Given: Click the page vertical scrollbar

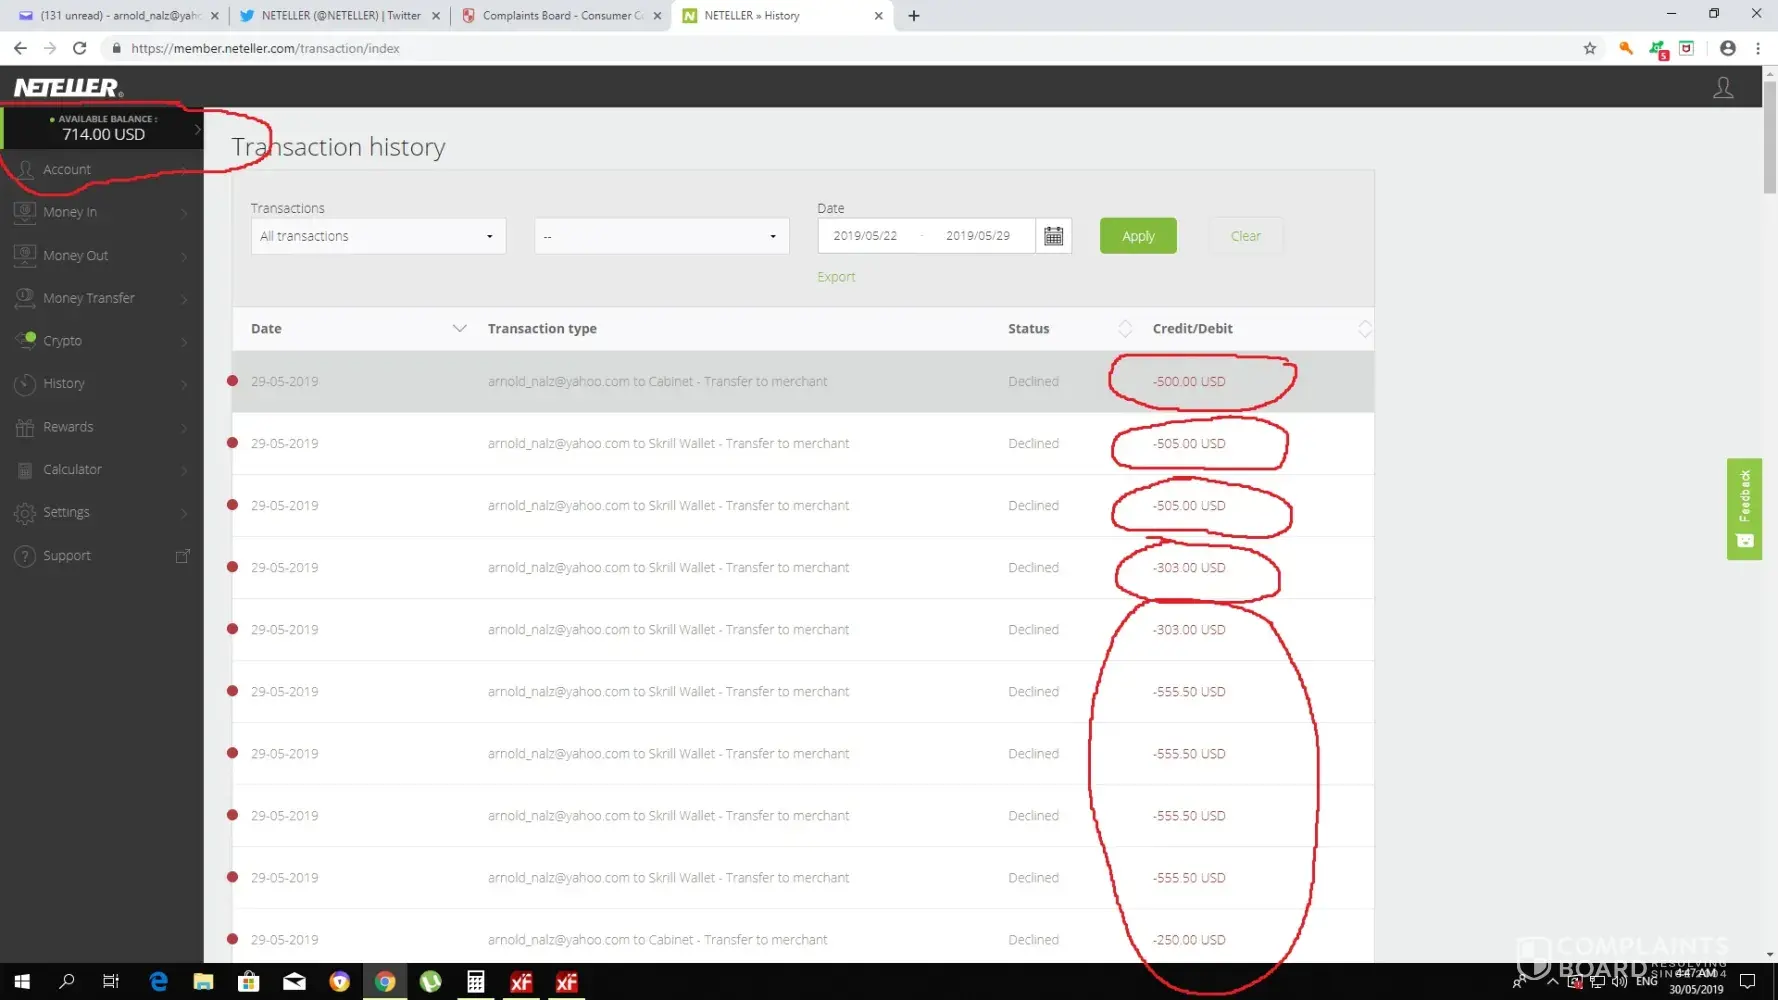Looking at the screenshot, I should pos(1769,140).
